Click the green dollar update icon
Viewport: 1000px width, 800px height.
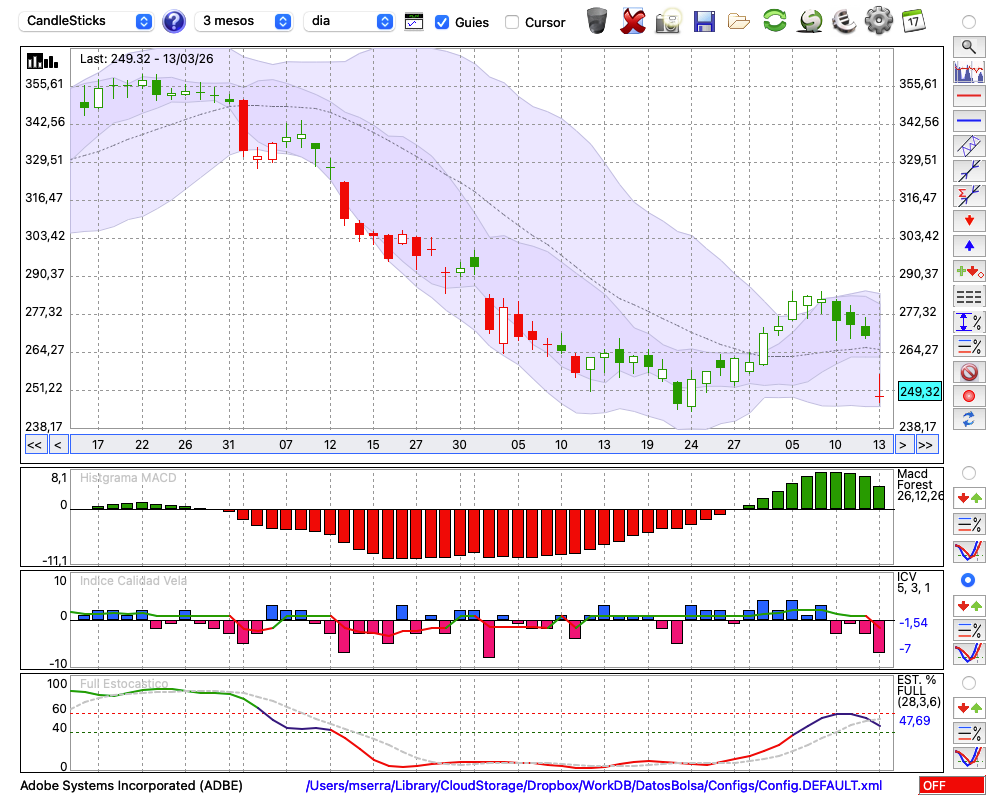click(x=810, y=21)
